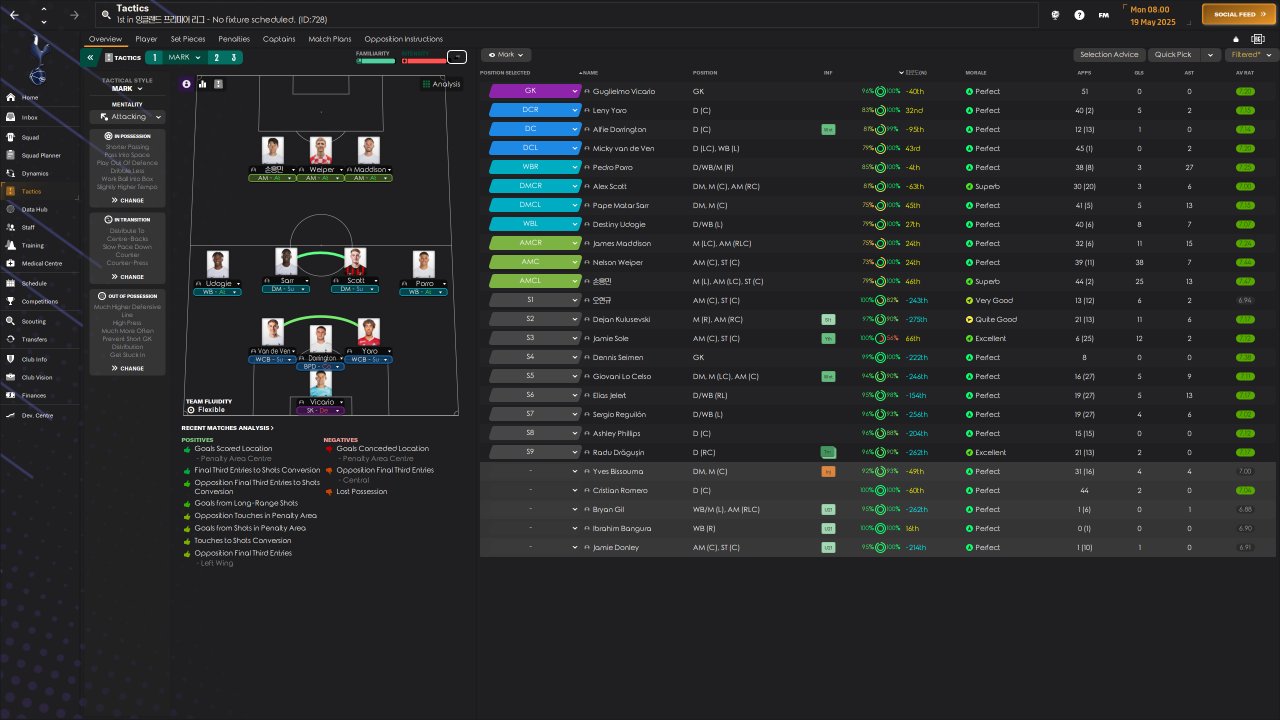The width and height of the screenshot is (1280, 720).
Task: Click the globe world icon
Action: pyautogui.click(x=1056, y=15)
